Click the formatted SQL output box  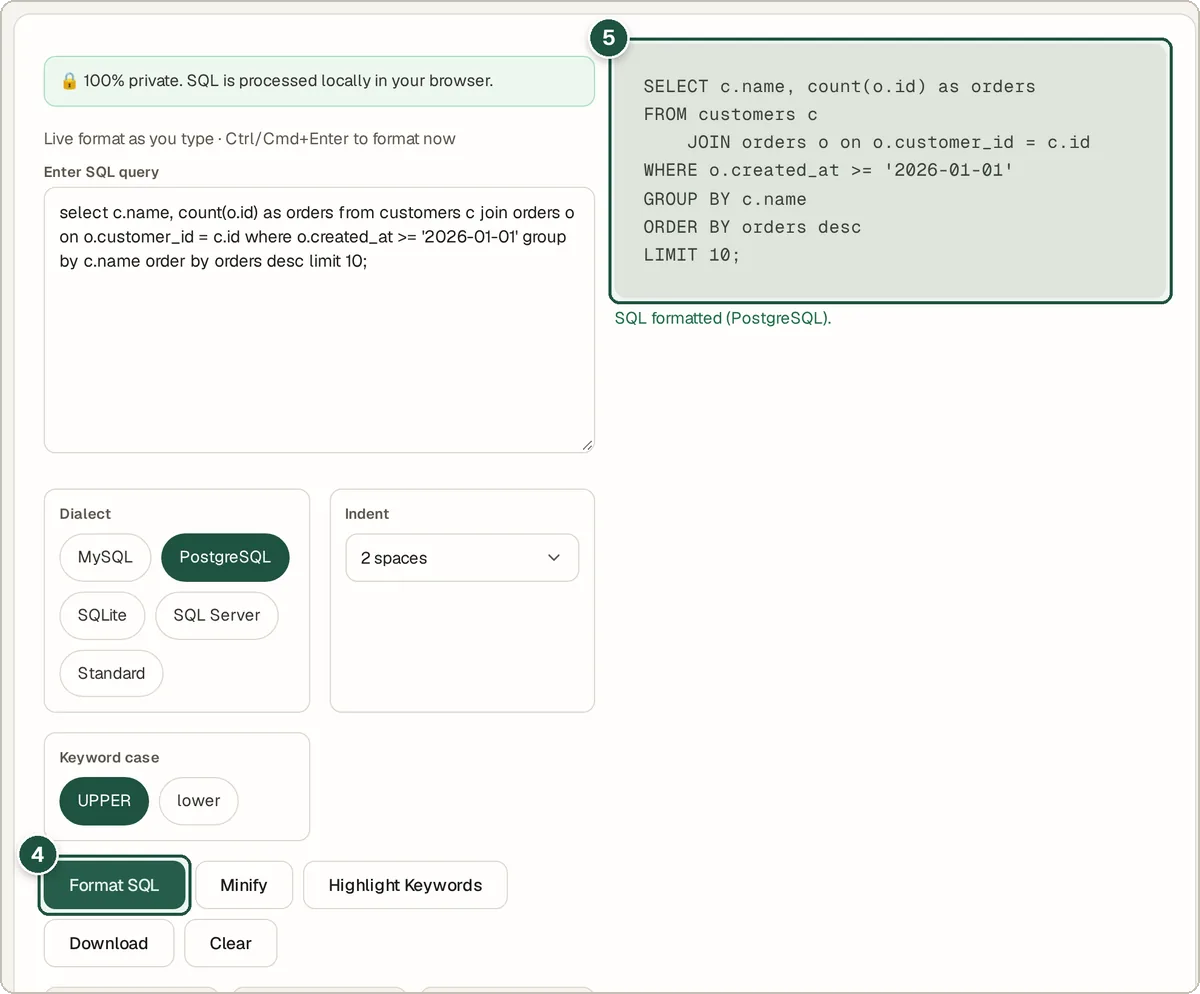coord(890,170)
